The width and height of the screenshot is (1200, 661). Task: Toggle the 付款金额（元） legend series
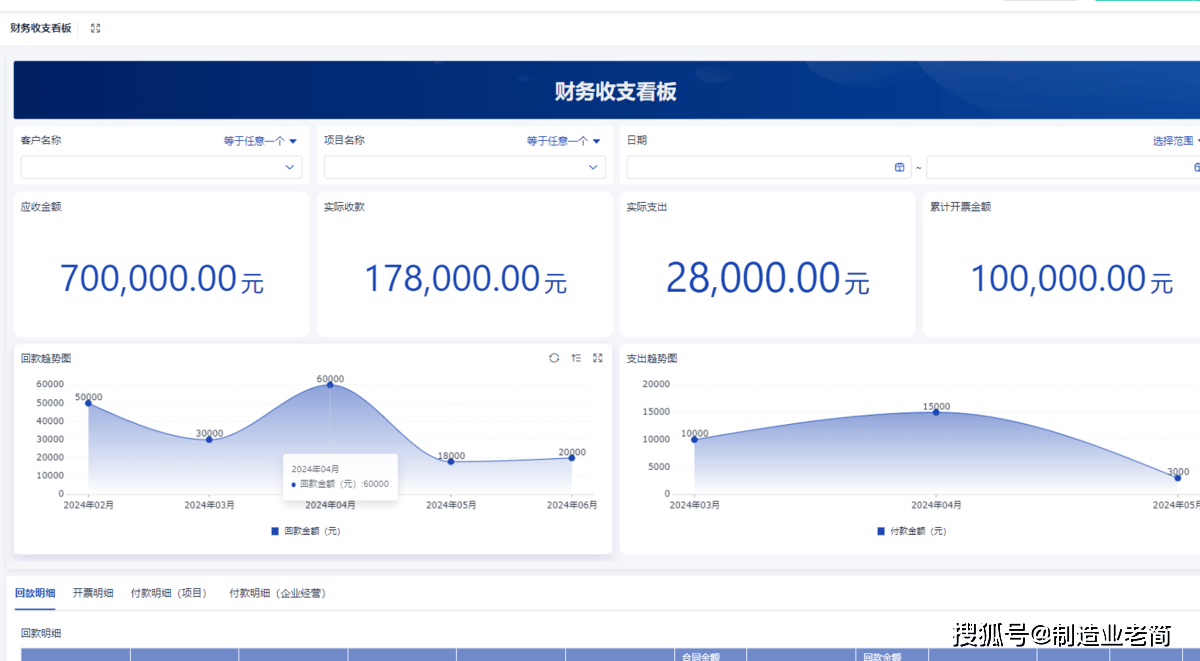(911, 531)
